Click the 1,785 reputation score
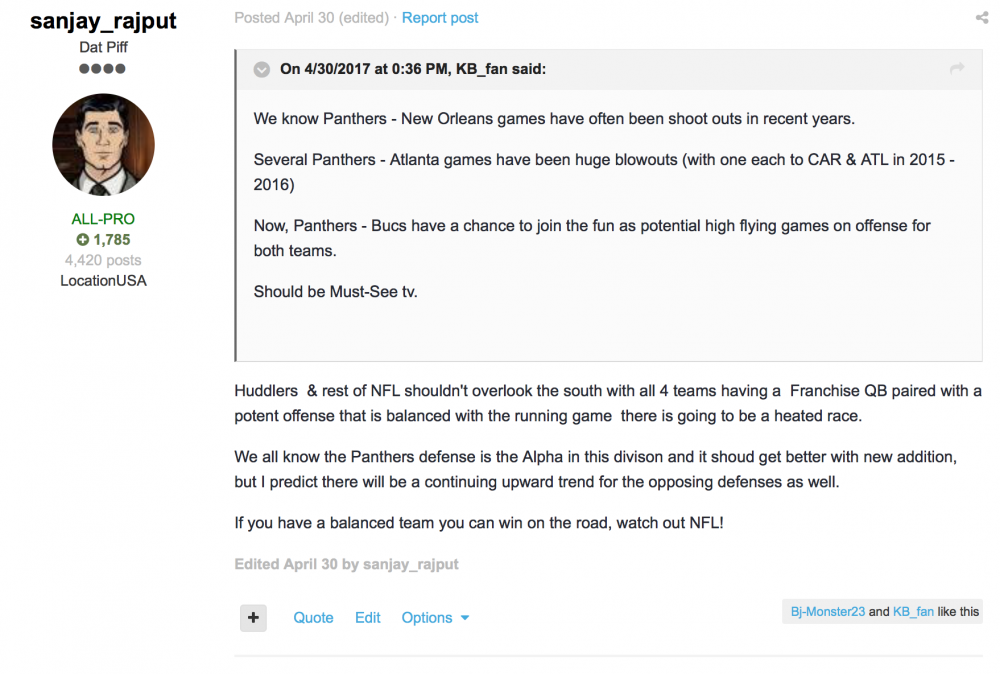Screen dimensions: 1000x674 tap(112, 240)
